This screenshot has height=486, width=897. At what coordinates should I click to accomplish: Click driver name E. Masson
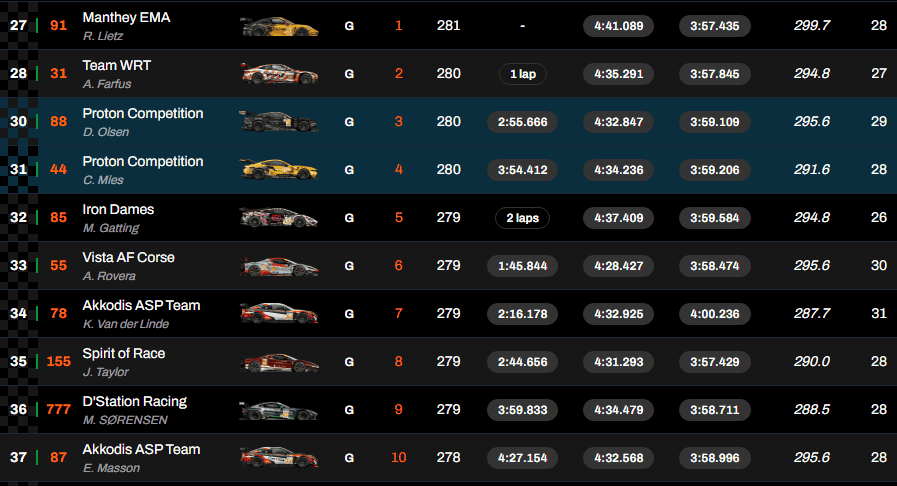click(x=112, y=468)
